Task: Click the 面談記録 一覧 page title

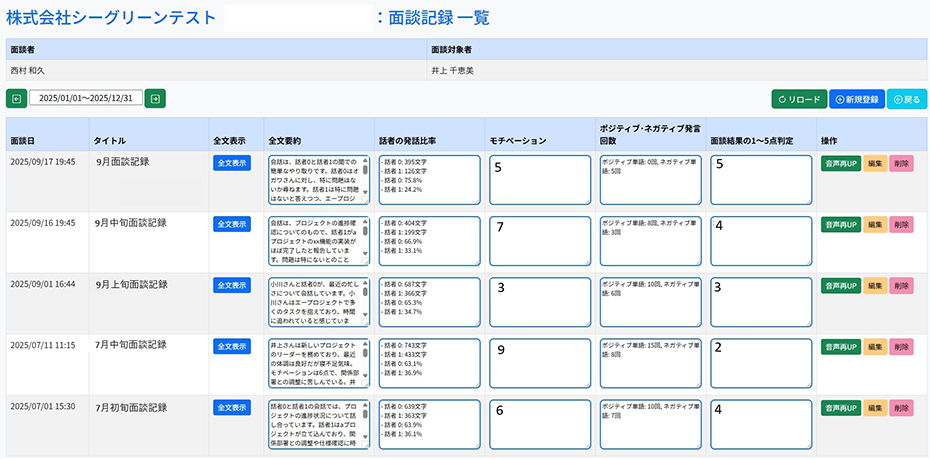Action: point(433,17)
